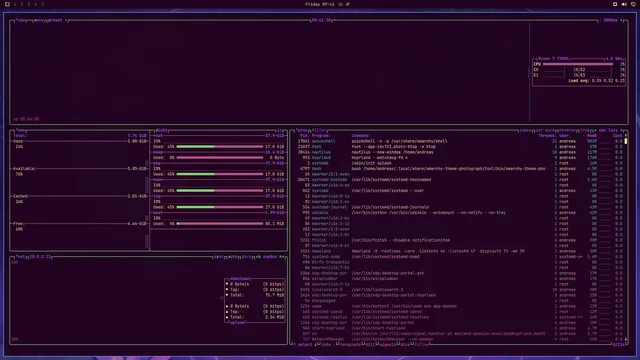Toggle the net box label
The height and width of the screenshot is (360, 640).
[20, 257]
